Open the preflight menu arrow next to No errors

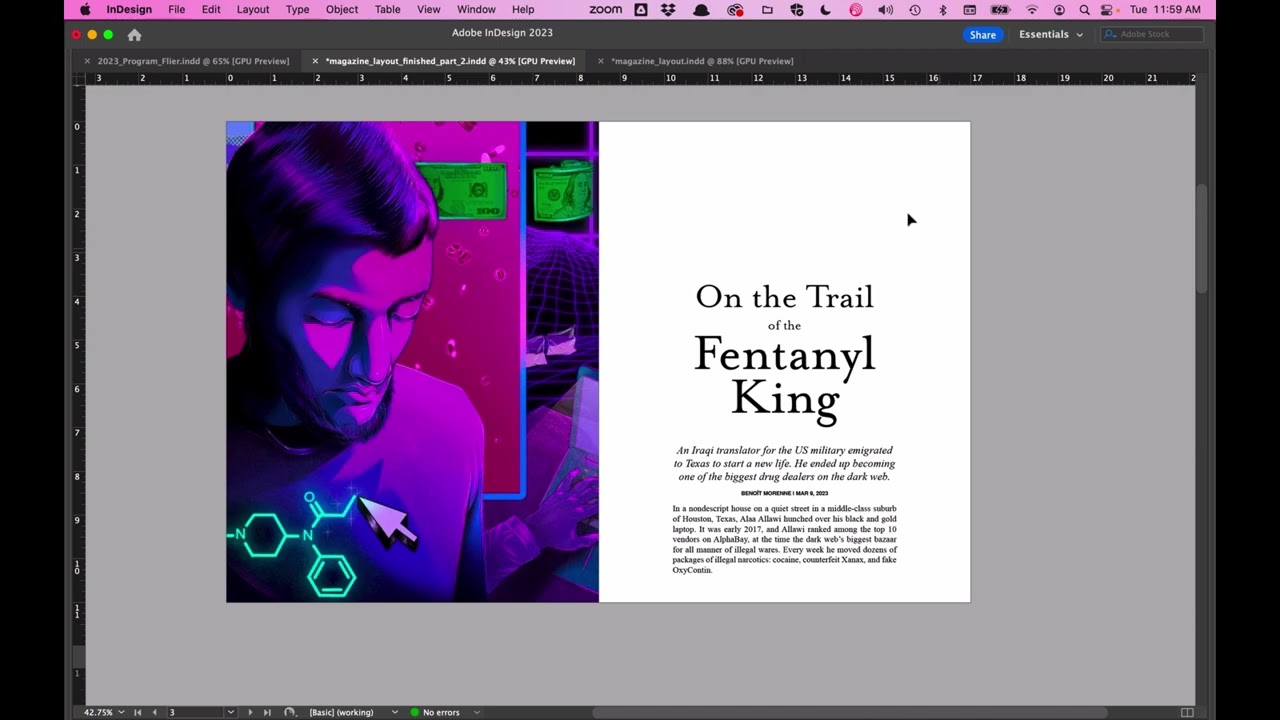point(477,712)
